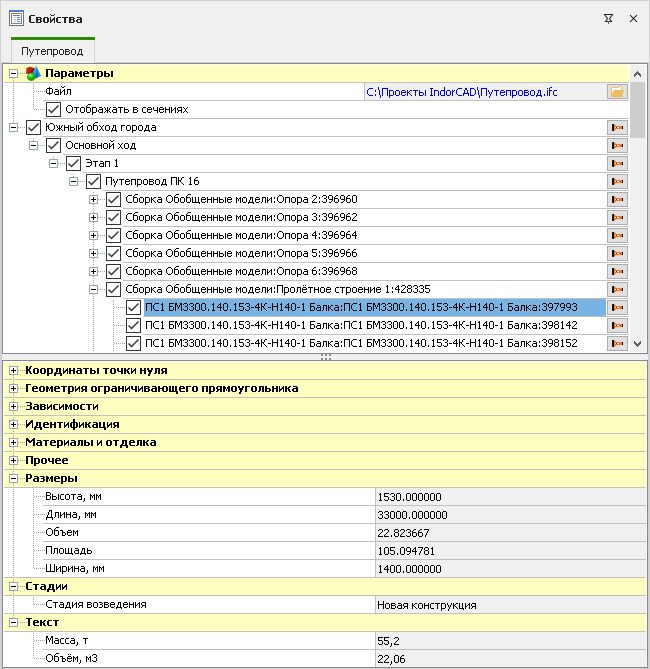
Task: Click locate icon in Опора 6:396968 row
Action: (x=617, y=271)
